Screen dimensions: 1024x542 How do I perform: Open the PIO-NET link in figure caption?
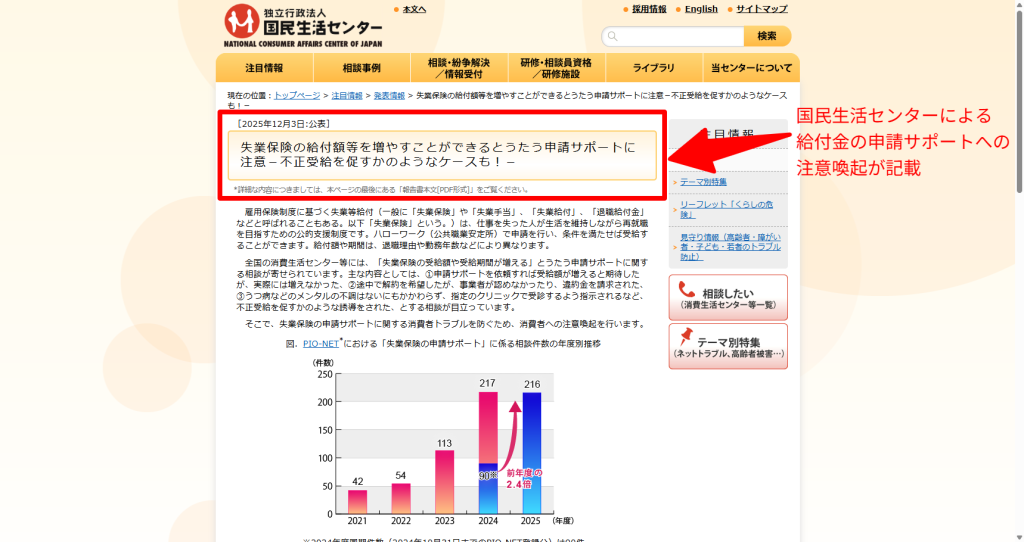(x=321, y=343)
